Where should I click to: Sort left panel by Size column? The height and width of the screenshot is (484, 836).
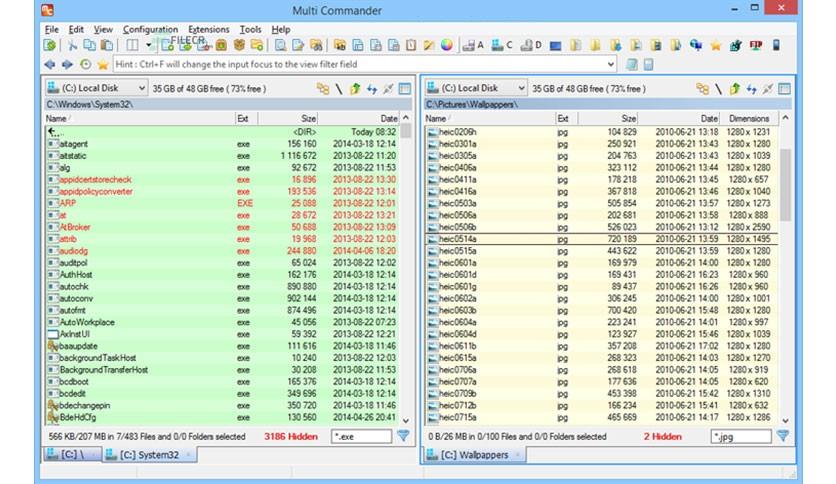click(288, 118)
